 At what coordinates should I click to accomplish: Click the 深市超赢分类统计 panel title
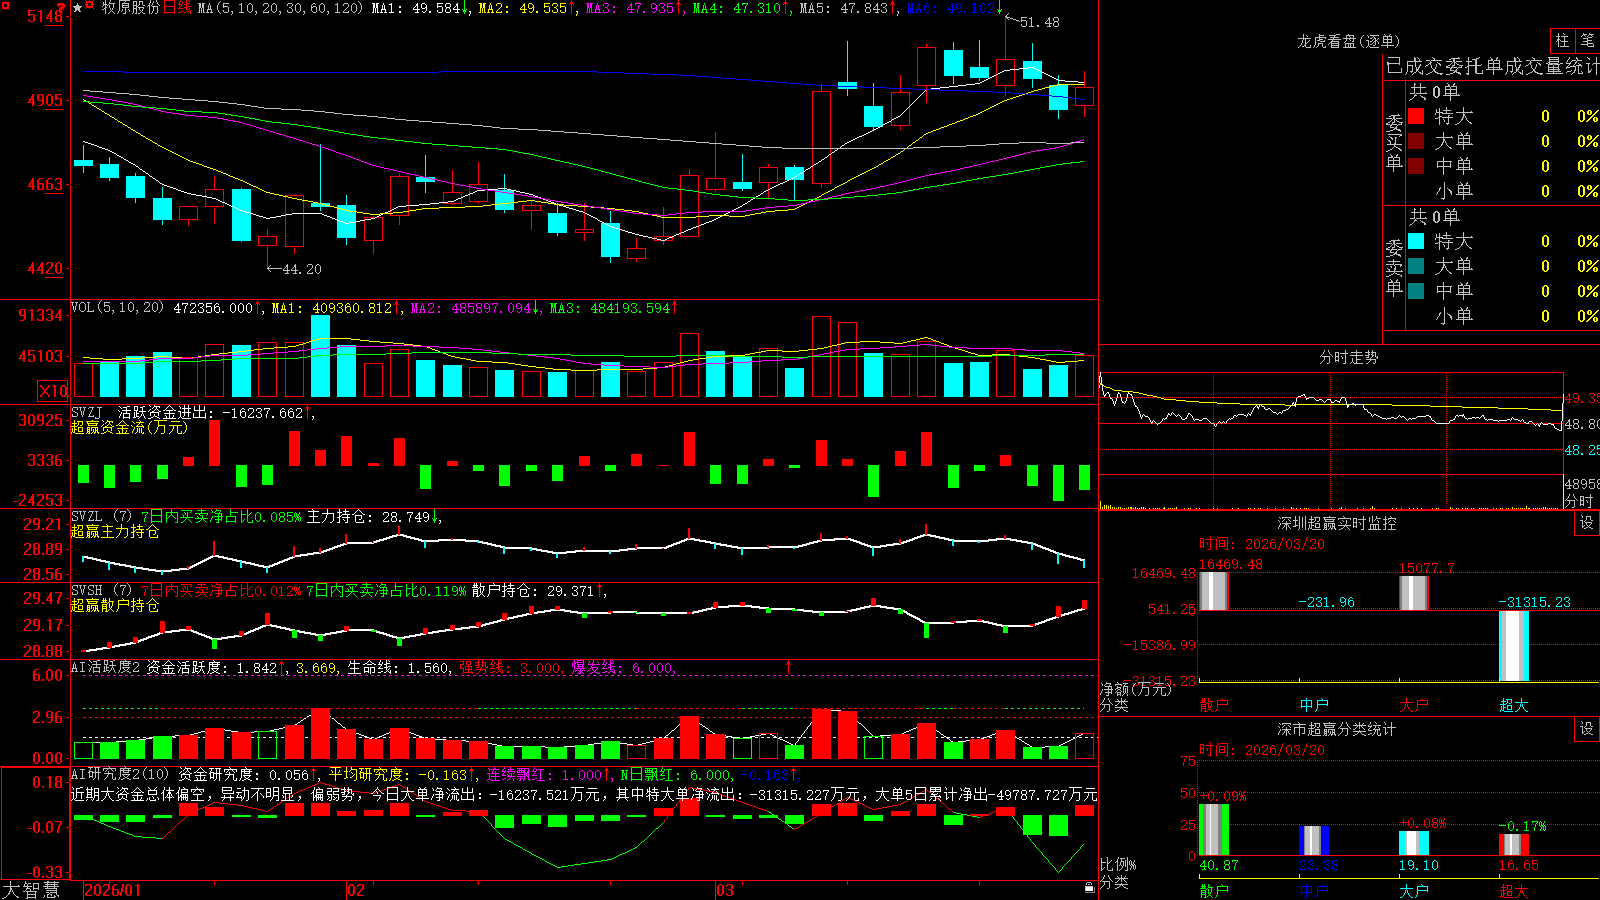[x=1337, y=729]
